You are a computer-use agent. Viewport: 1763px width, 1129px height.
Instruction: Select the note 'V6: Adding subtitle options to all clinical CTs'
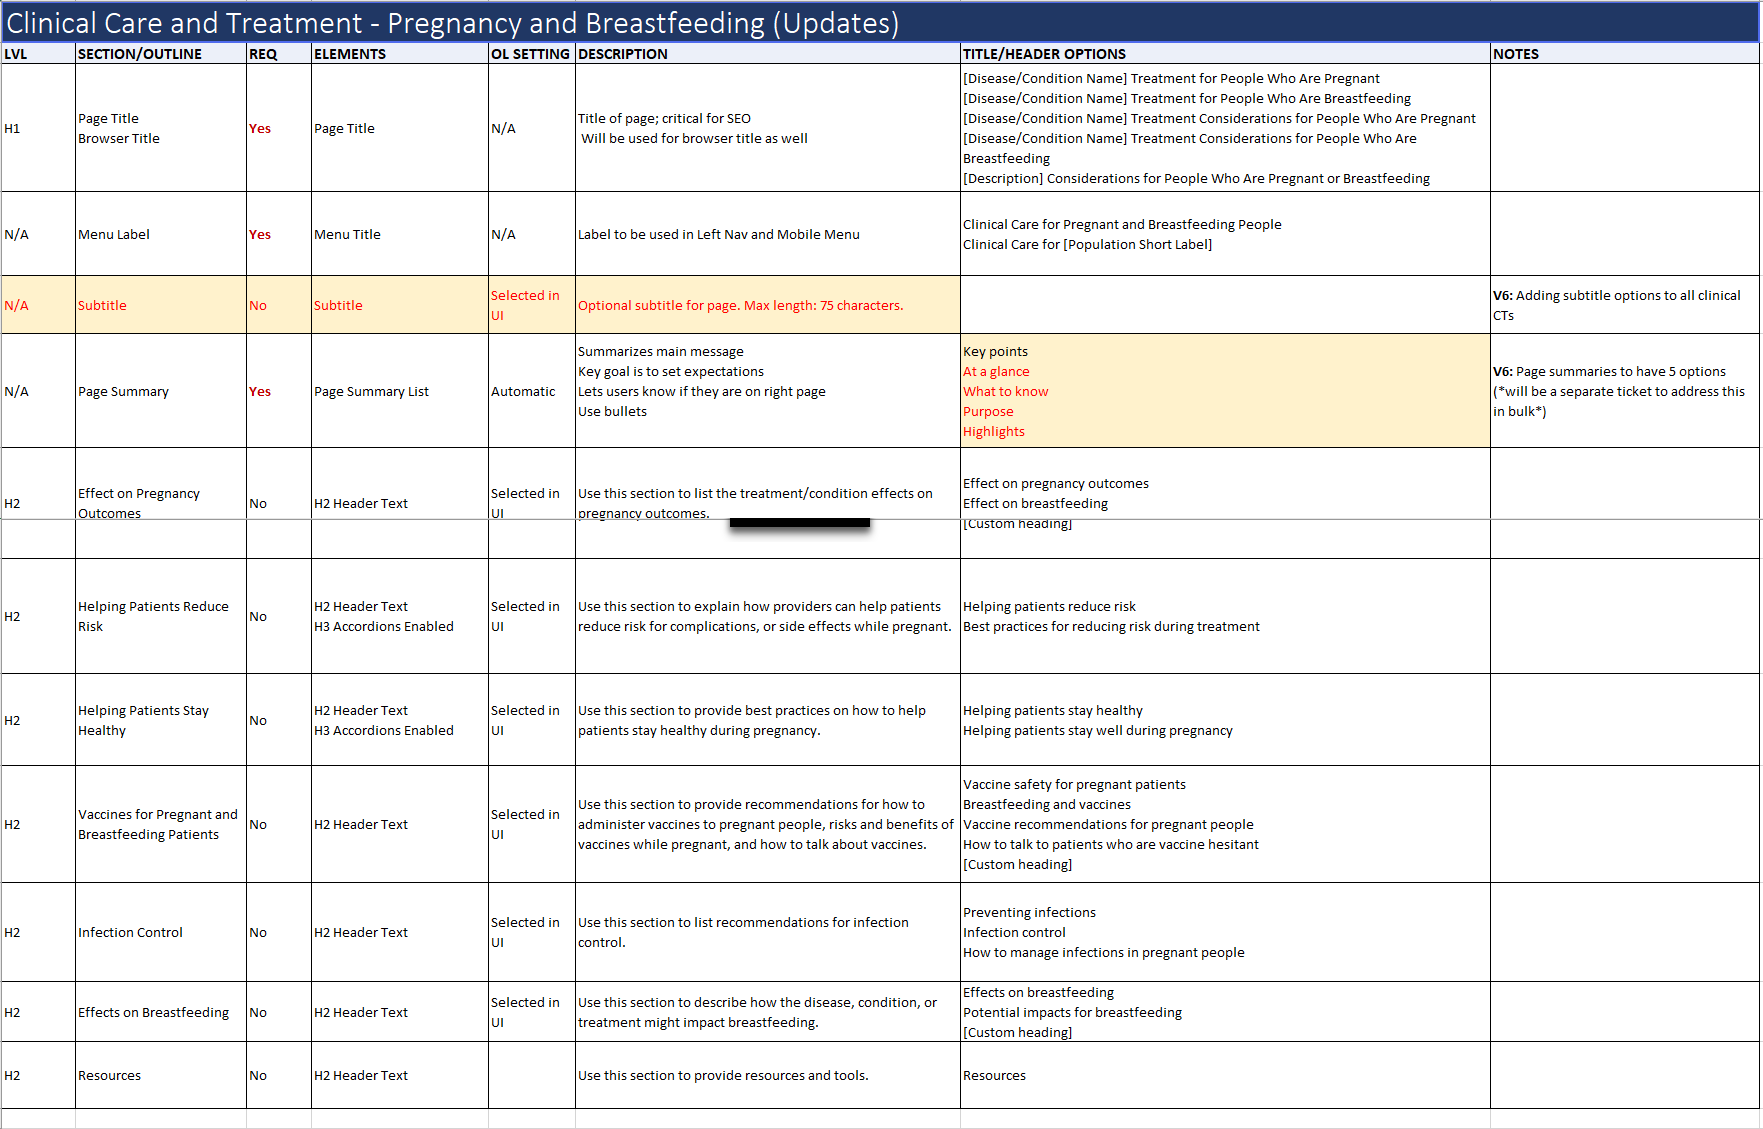[1625, 305]
